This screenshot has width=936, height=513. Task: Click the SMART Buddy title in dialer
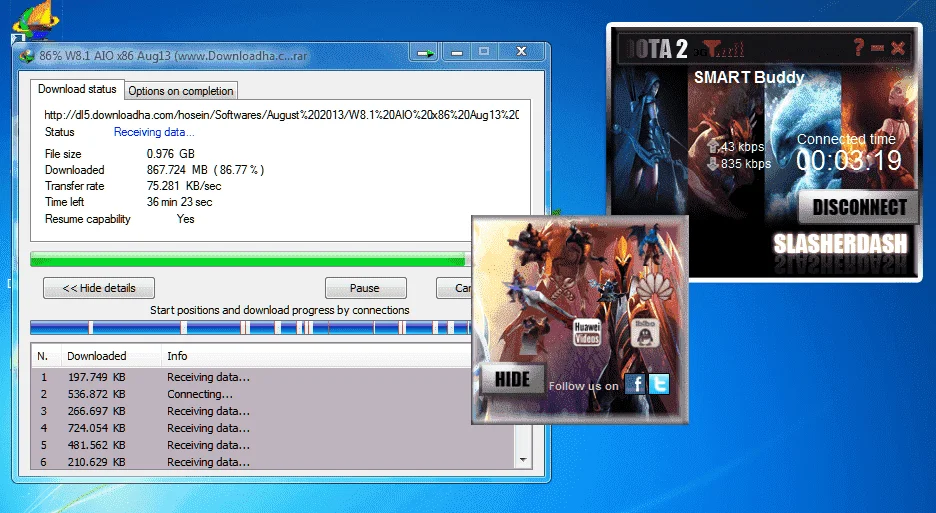click(x=749, y=77)
